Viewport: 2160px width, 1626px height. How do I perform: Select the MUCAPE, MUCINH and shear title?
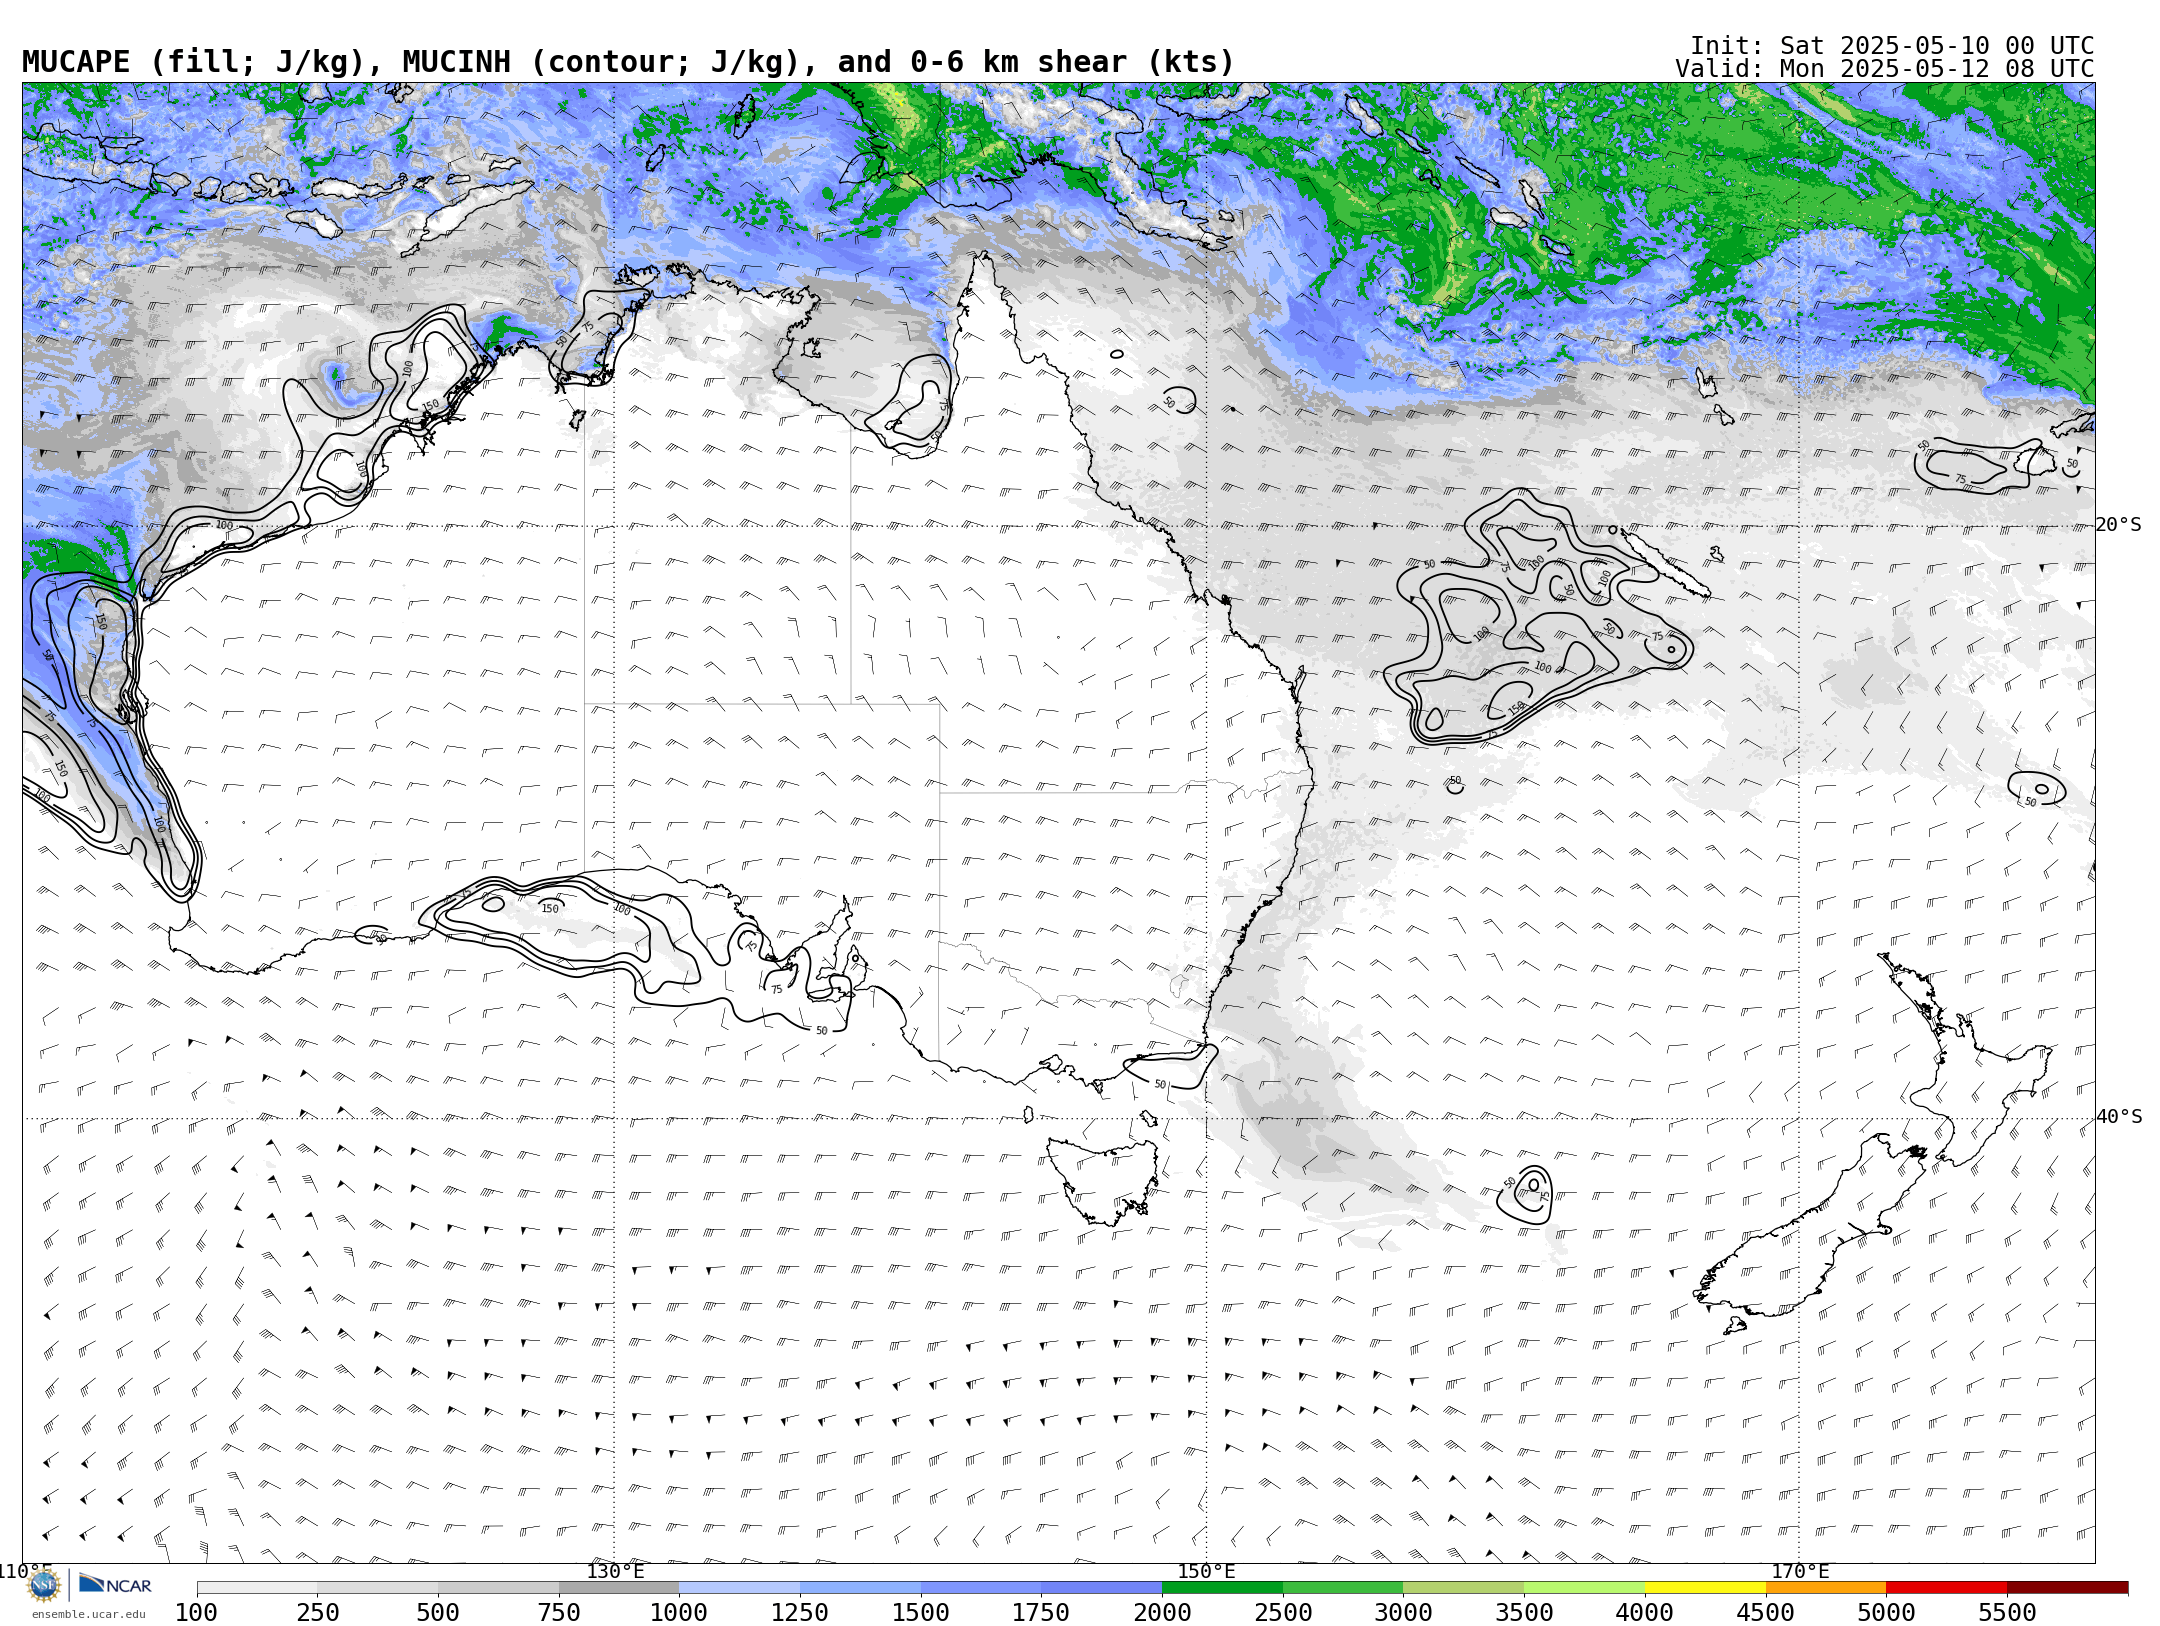point(628,62)
